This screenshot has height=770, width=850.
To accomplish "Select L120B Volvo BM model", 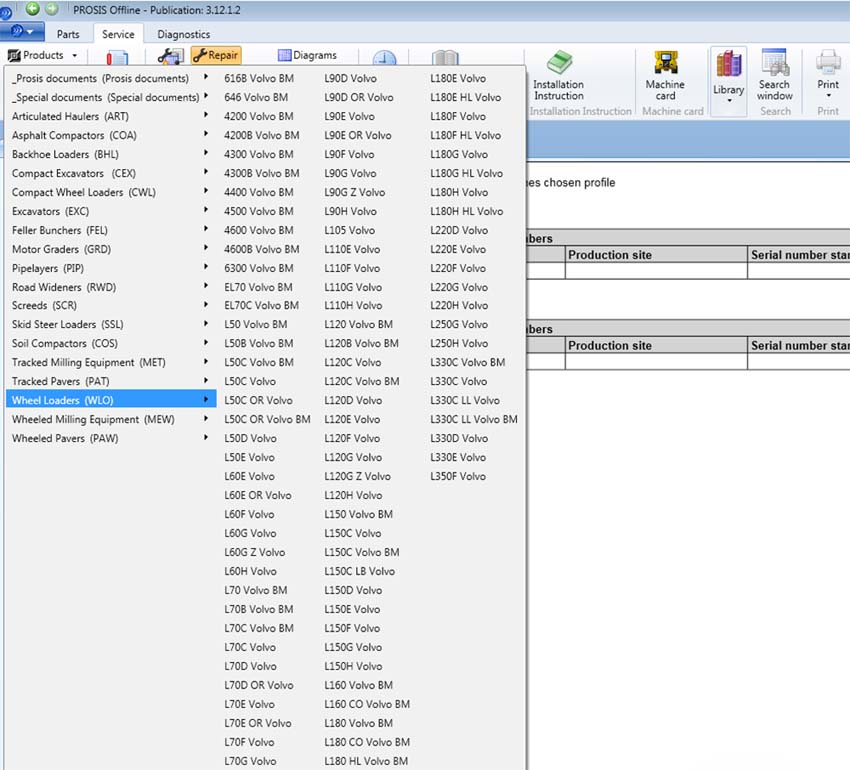I will point(361,343).
